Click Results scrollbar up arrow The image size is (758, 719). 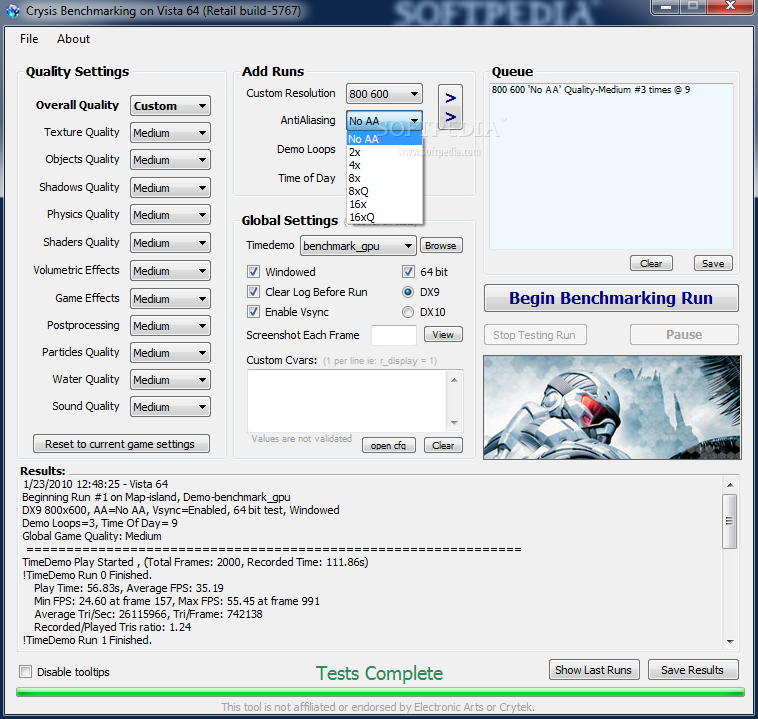pos(730,484)
